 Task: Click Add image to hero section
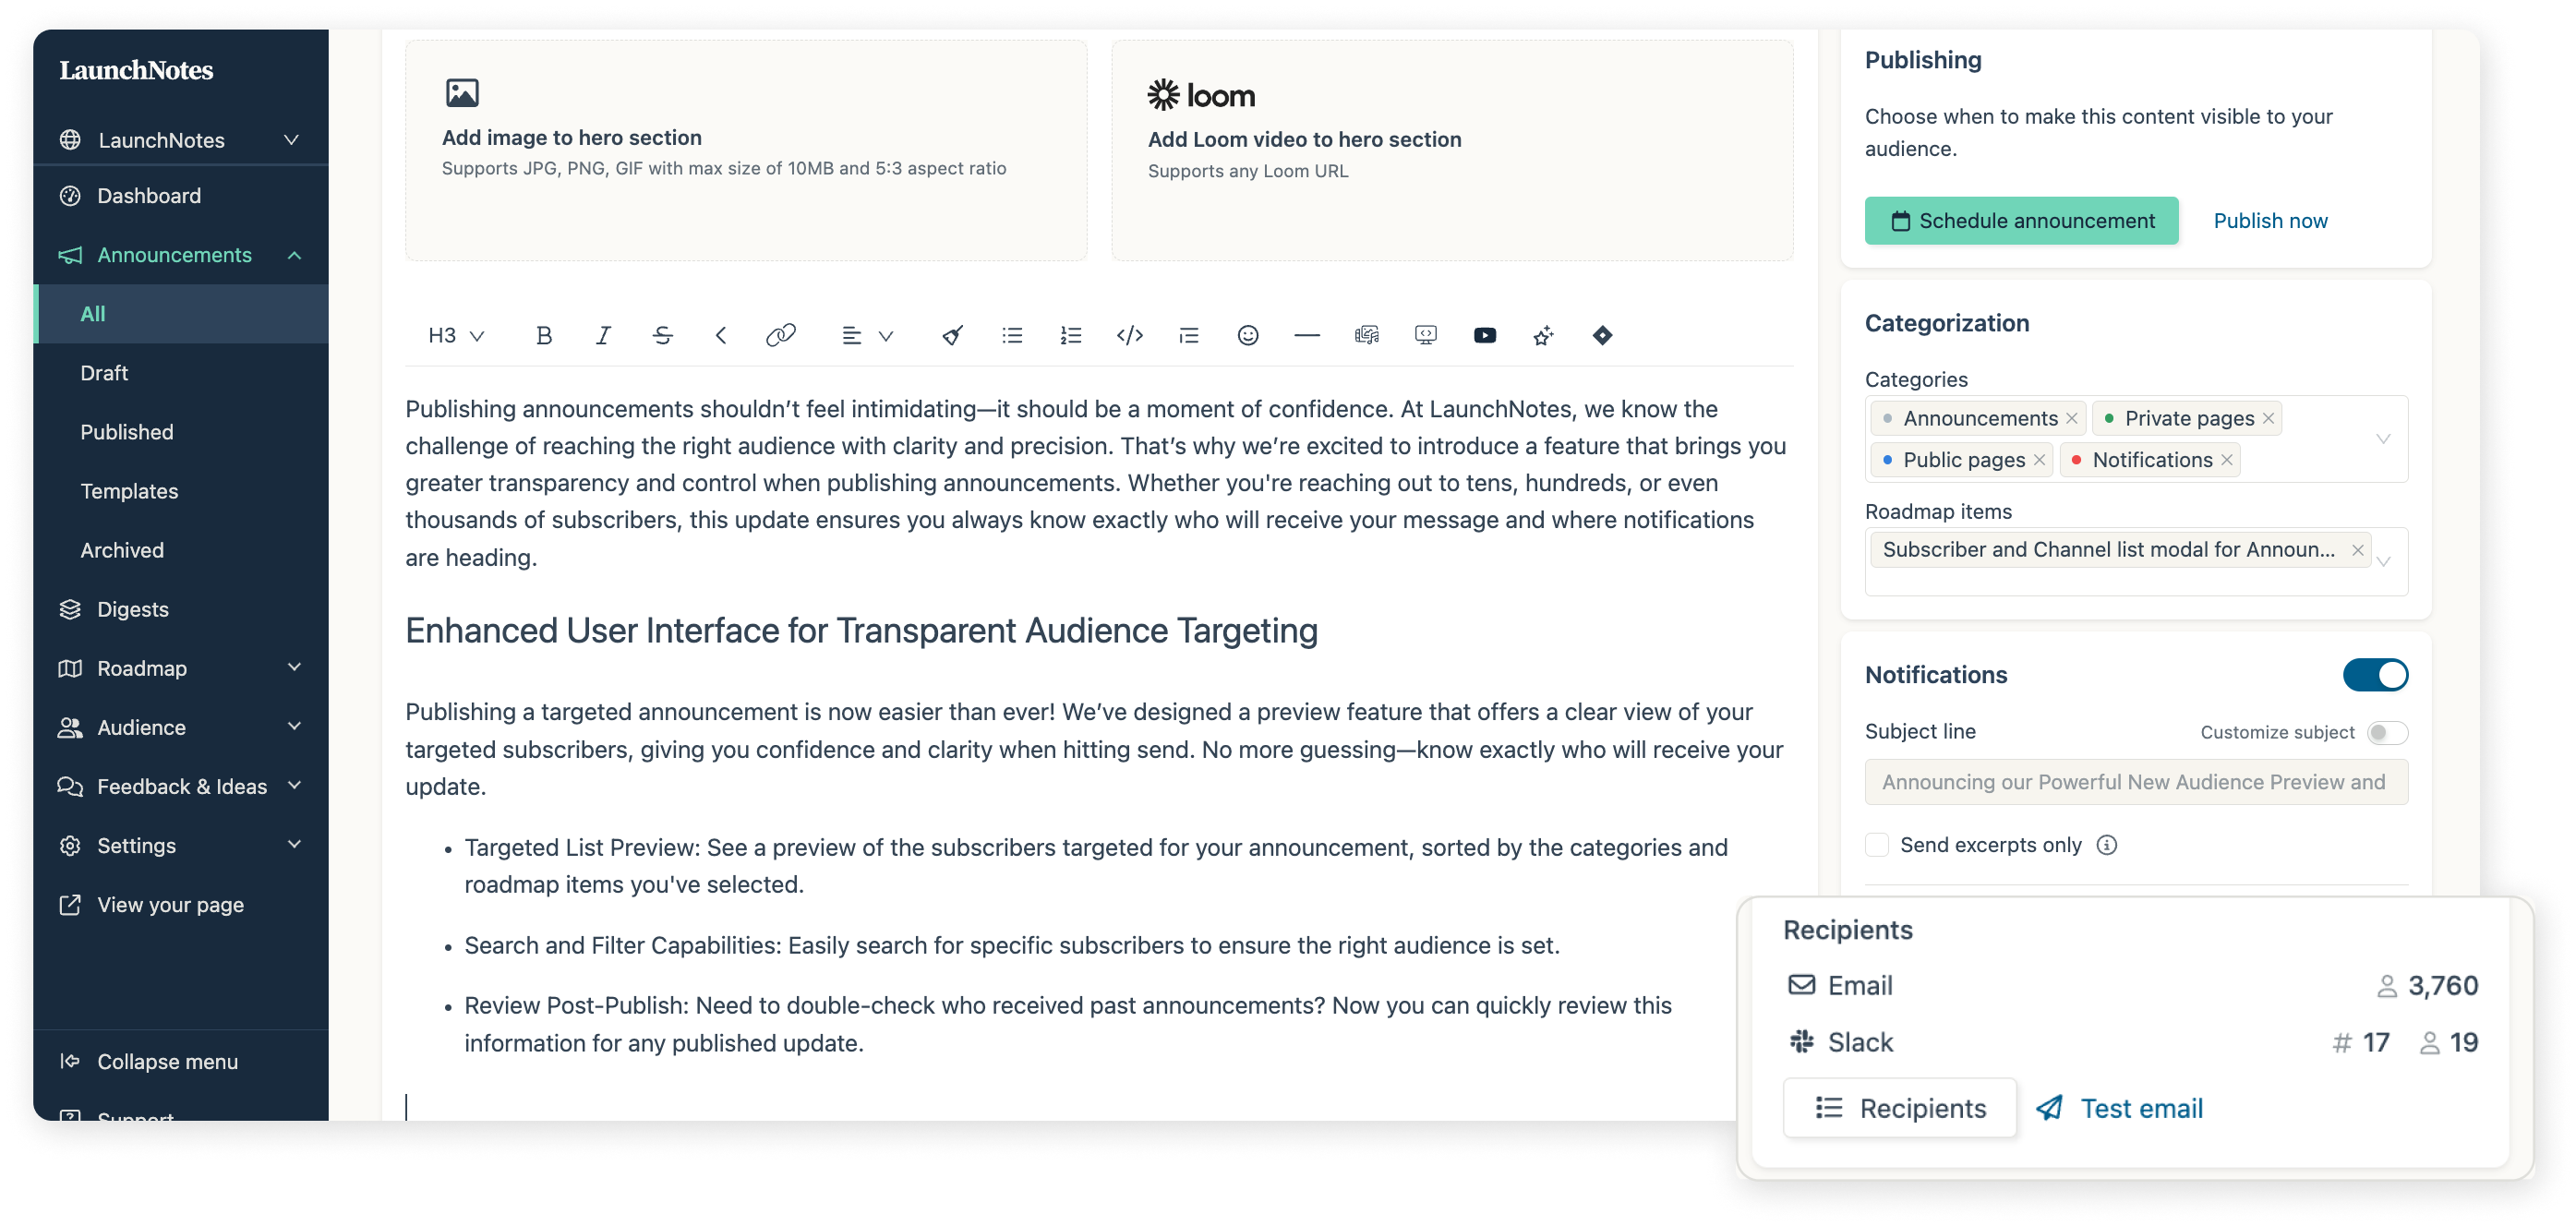tap(746, 151)
